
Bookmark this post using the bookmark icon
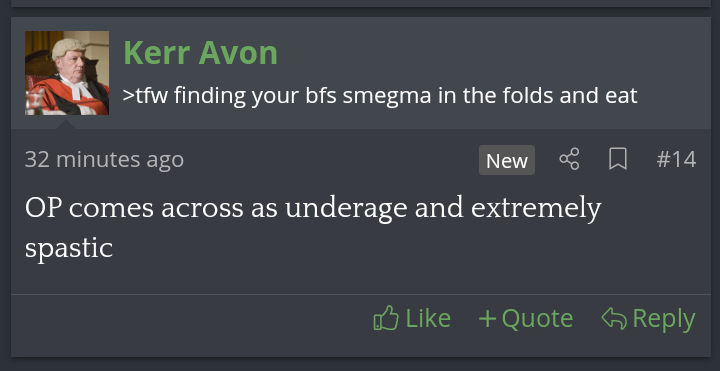(618, 159)
